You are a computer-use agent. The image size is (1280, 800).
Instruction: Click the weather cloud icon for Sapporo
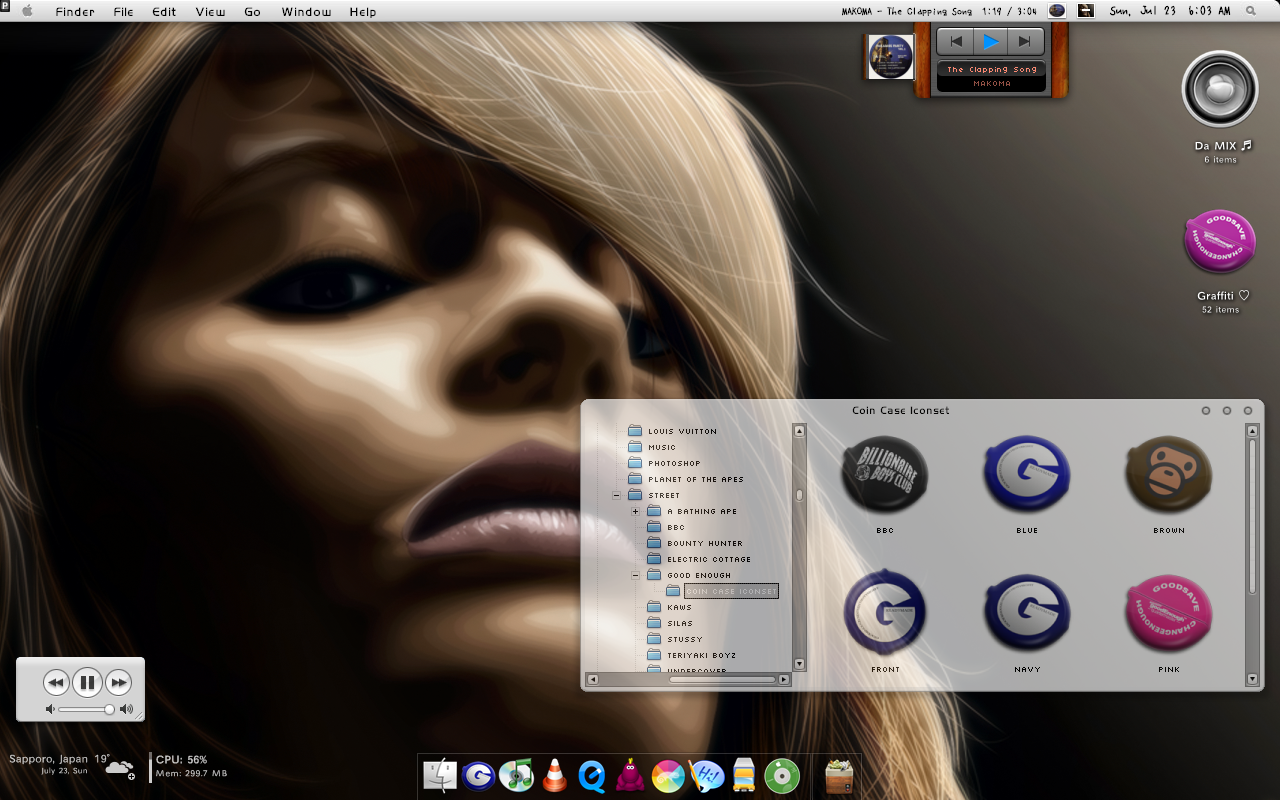(x=119, y=768)
